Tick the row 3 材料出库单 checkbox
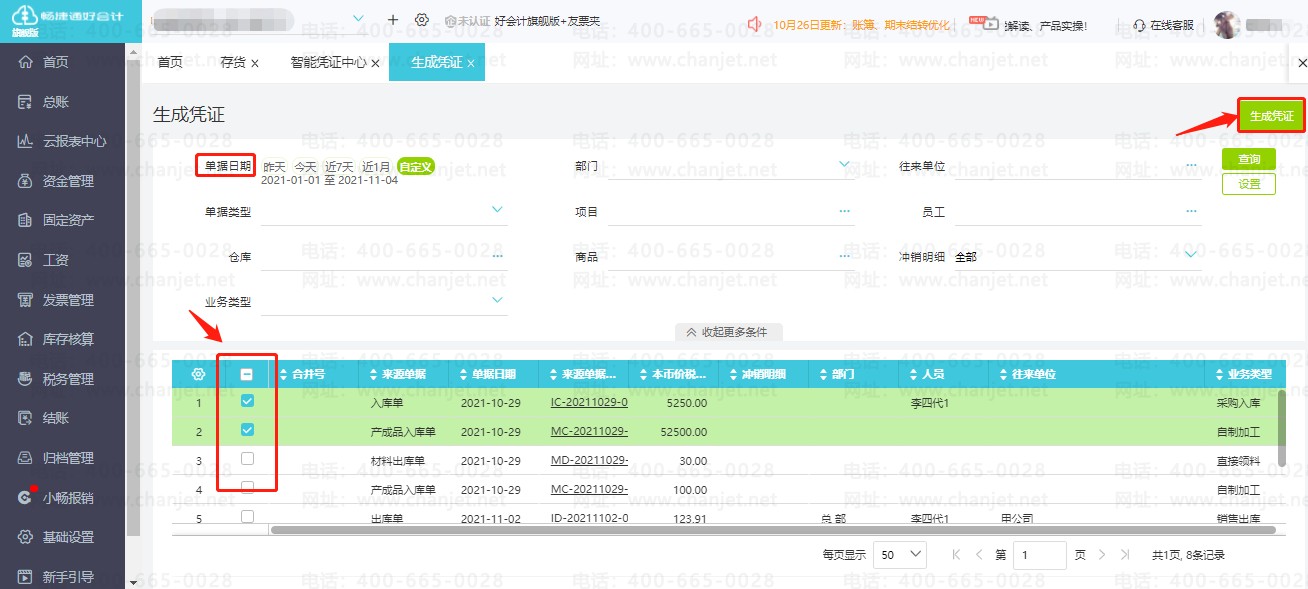This screenshot has width=1308, height=589. [248, 459]
